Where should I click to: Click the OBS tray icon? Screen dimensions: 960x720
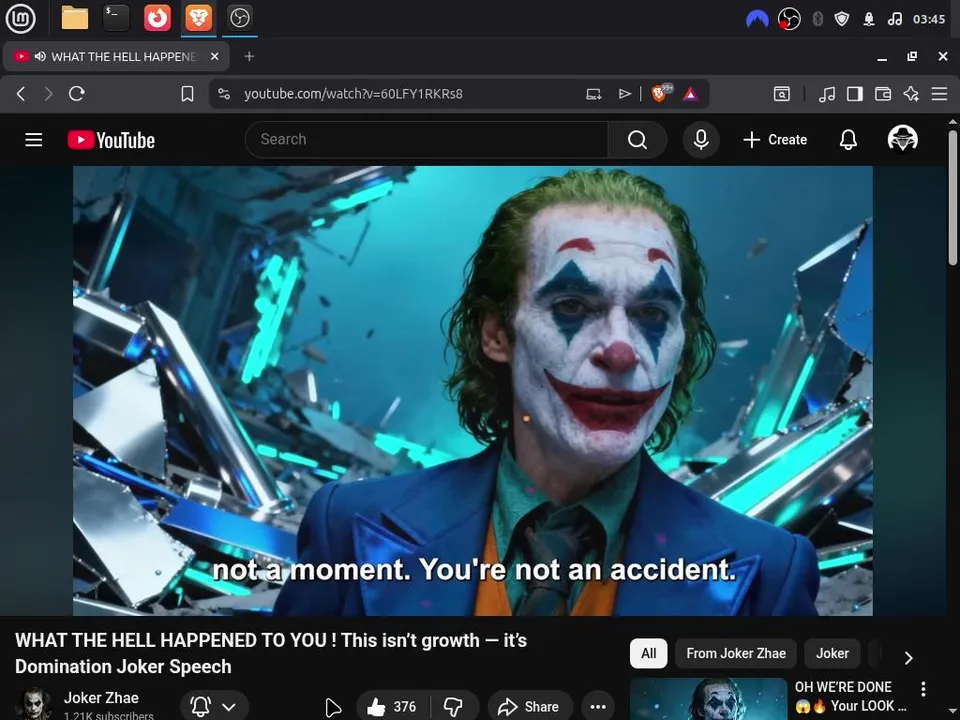[789, 20]
